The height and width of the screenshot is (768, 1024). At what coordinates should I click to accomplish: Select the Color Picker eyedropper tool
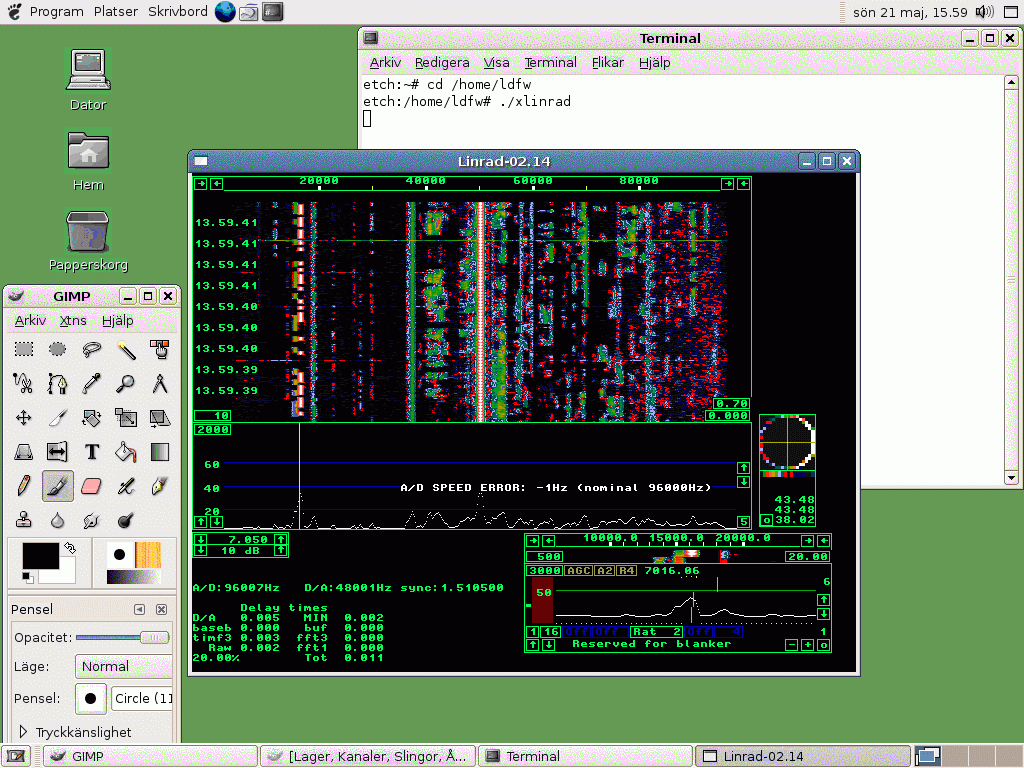tap(91, 383)
